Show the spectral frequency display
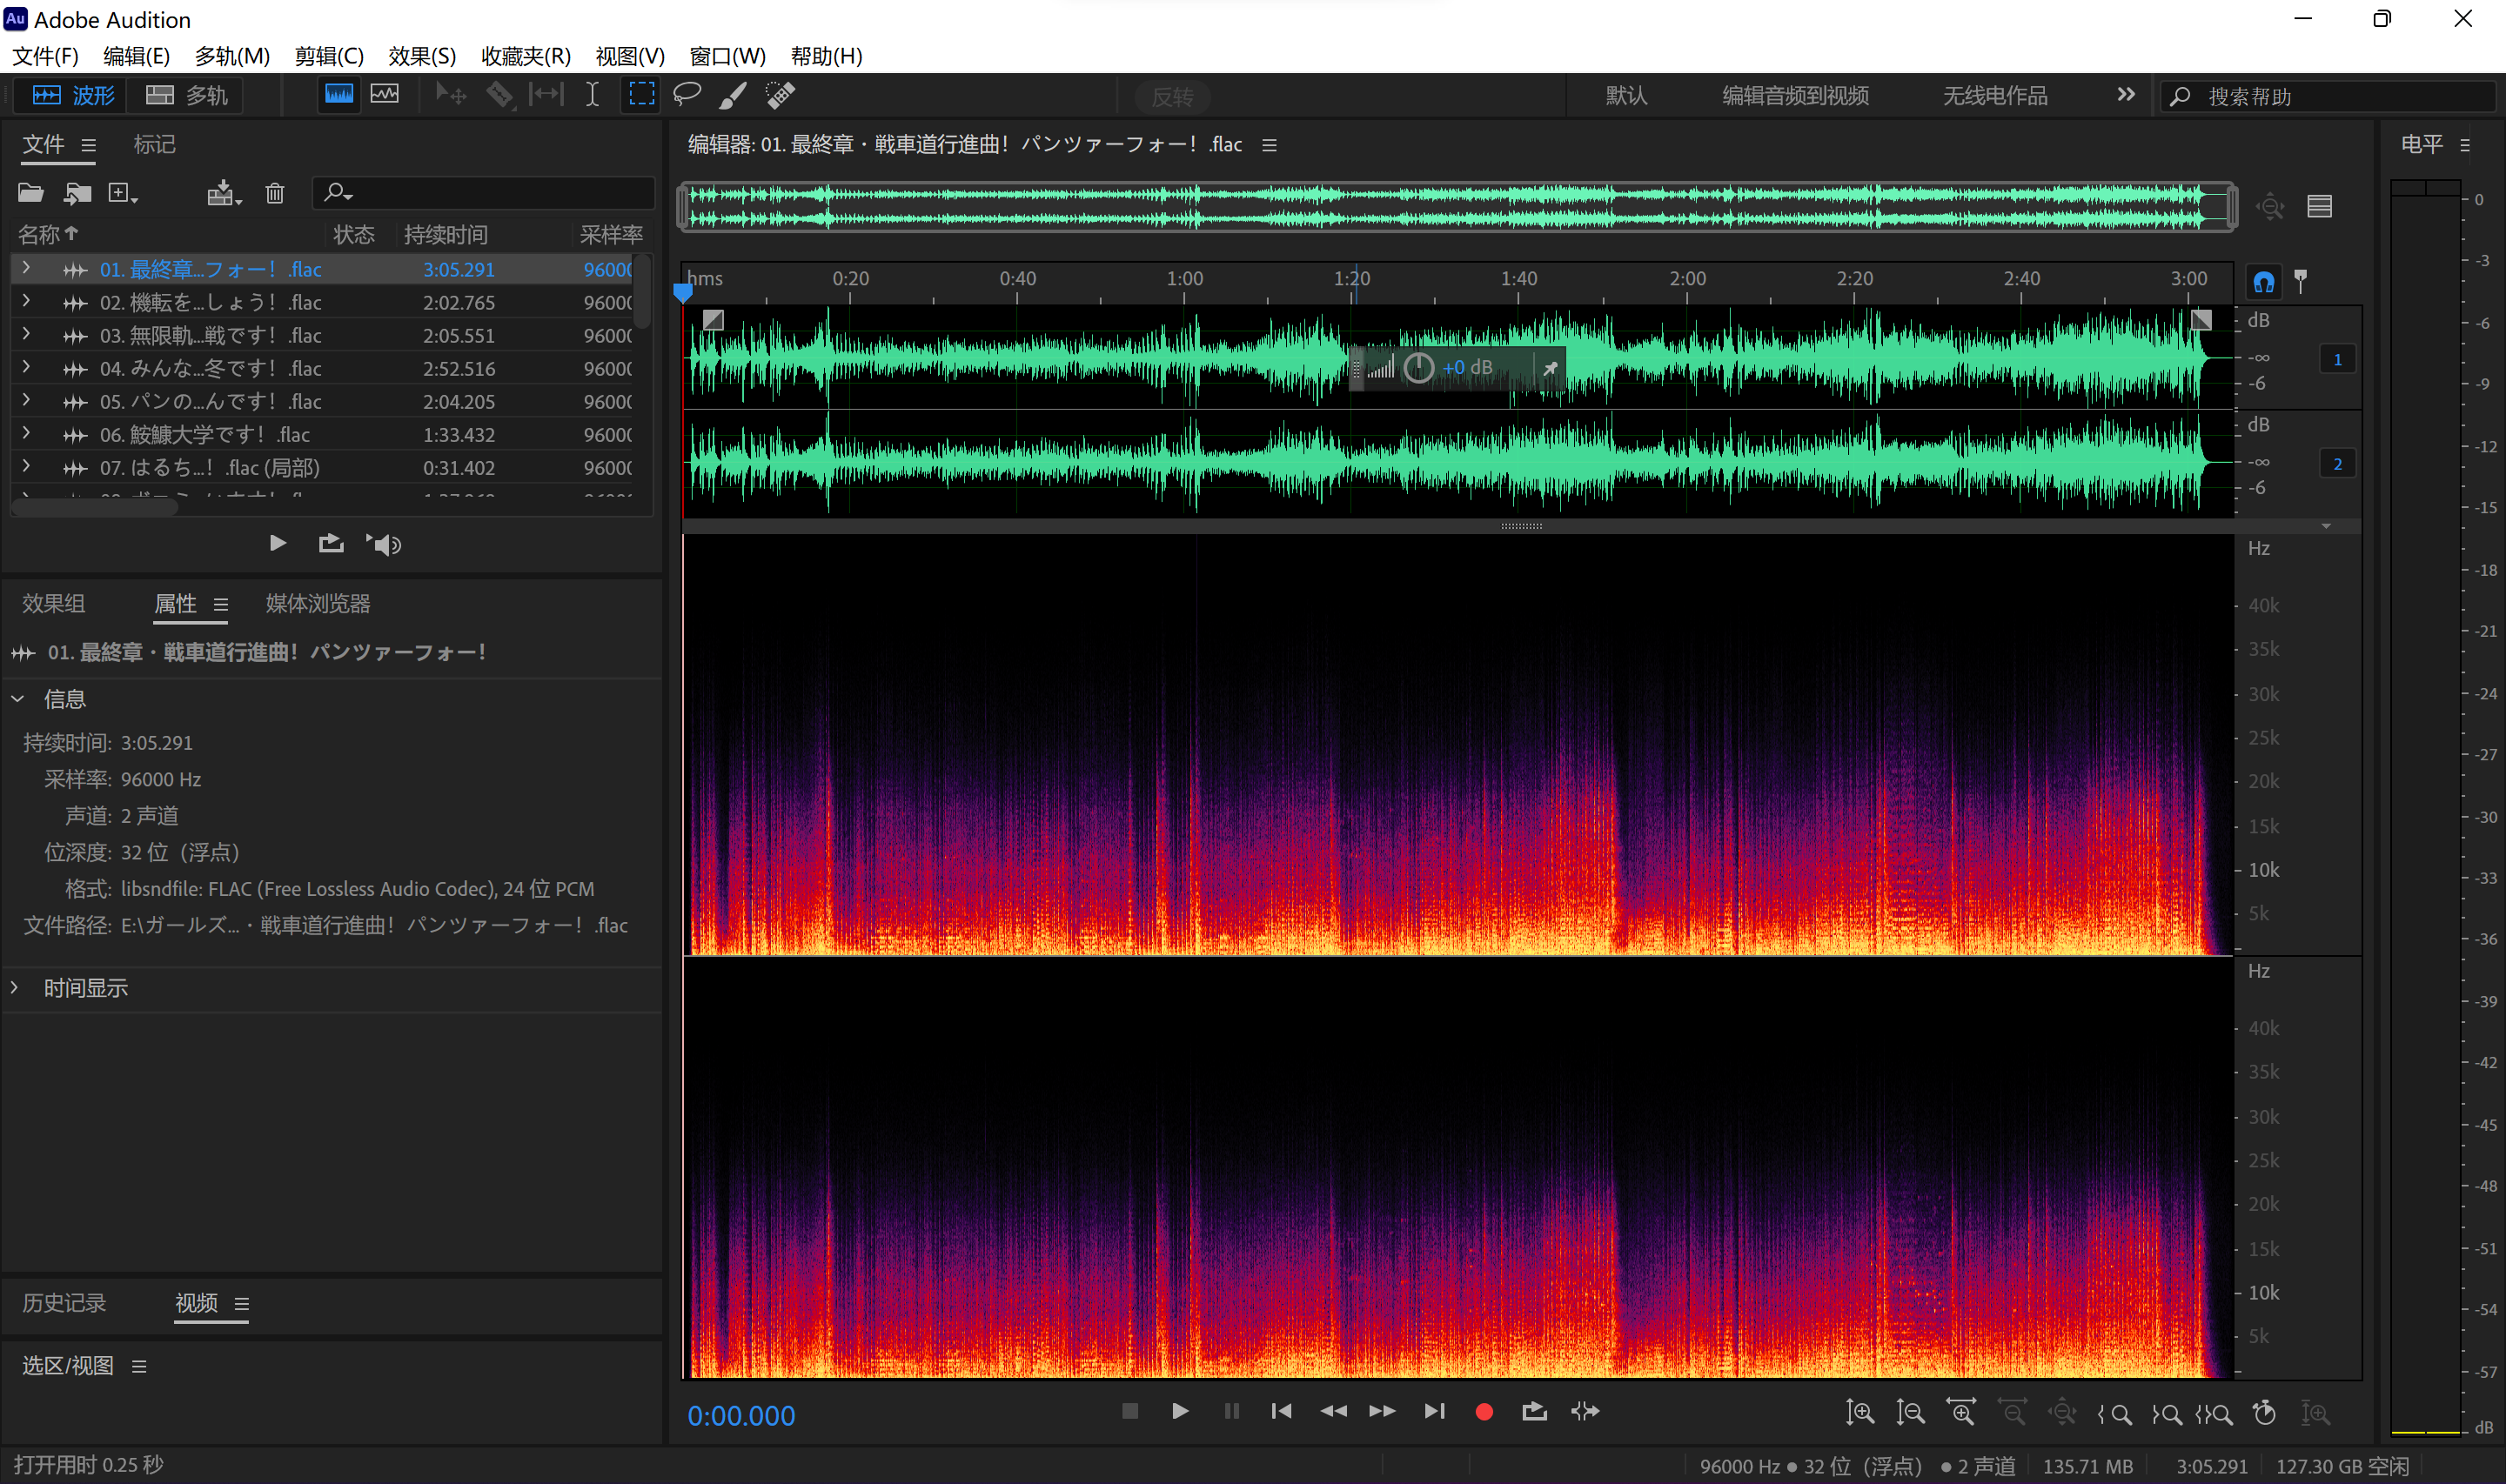The image size is (2506, 1484). coord(339,95)
